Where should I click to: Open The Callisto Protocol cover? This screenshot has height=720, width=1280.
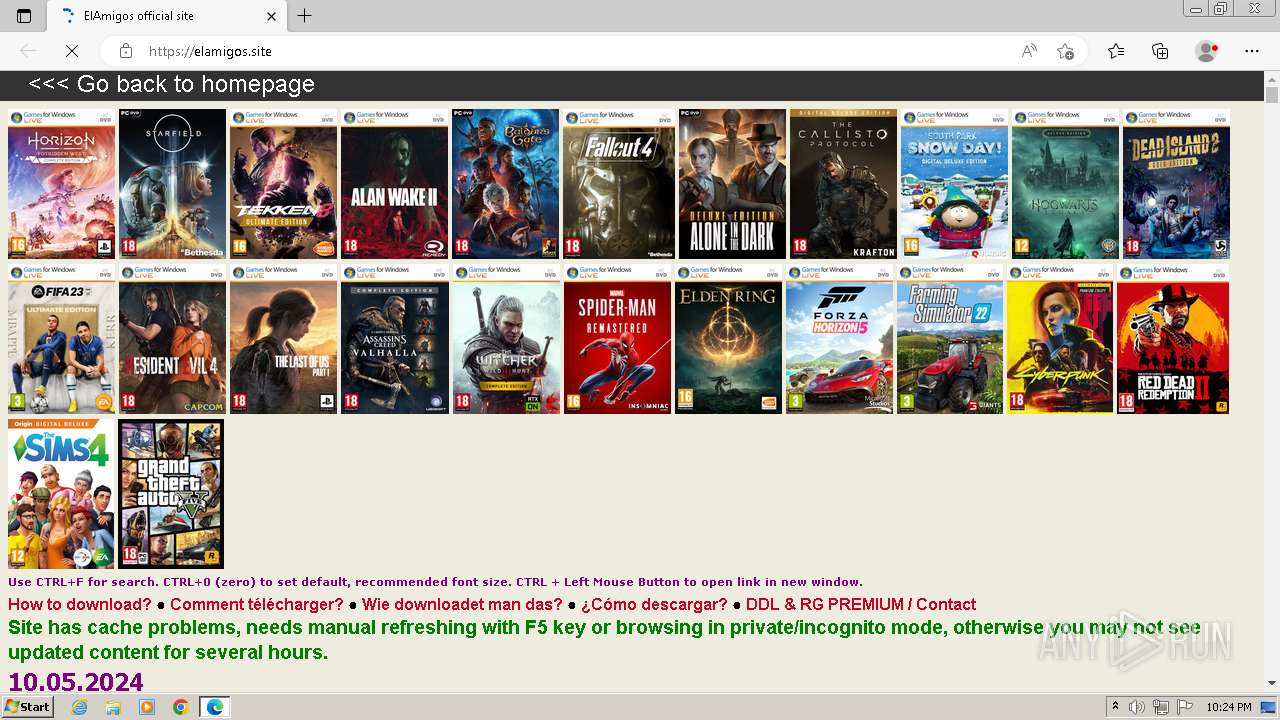(x=843, y=184)
